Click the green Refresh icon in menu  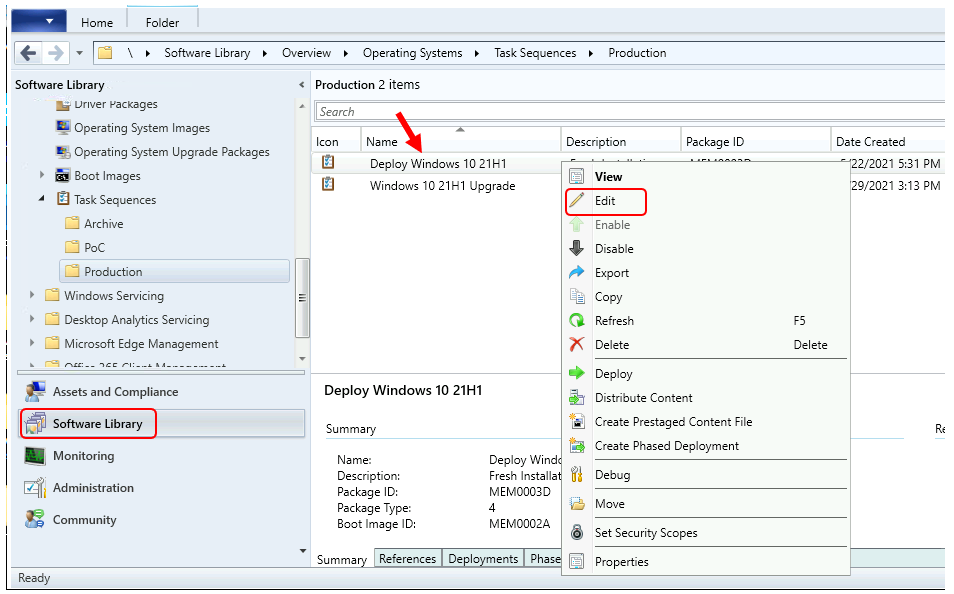pos(576,320)
